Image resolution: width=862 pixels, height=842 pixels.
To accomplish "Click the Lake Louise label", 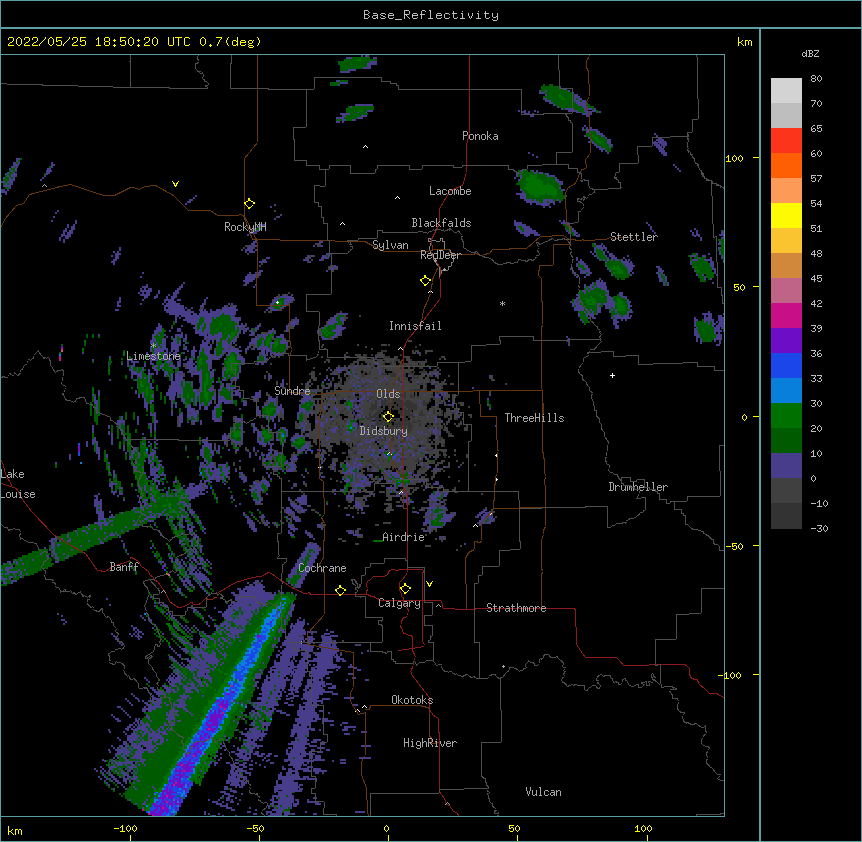I will pyautogui.click(x=18, y=484).
